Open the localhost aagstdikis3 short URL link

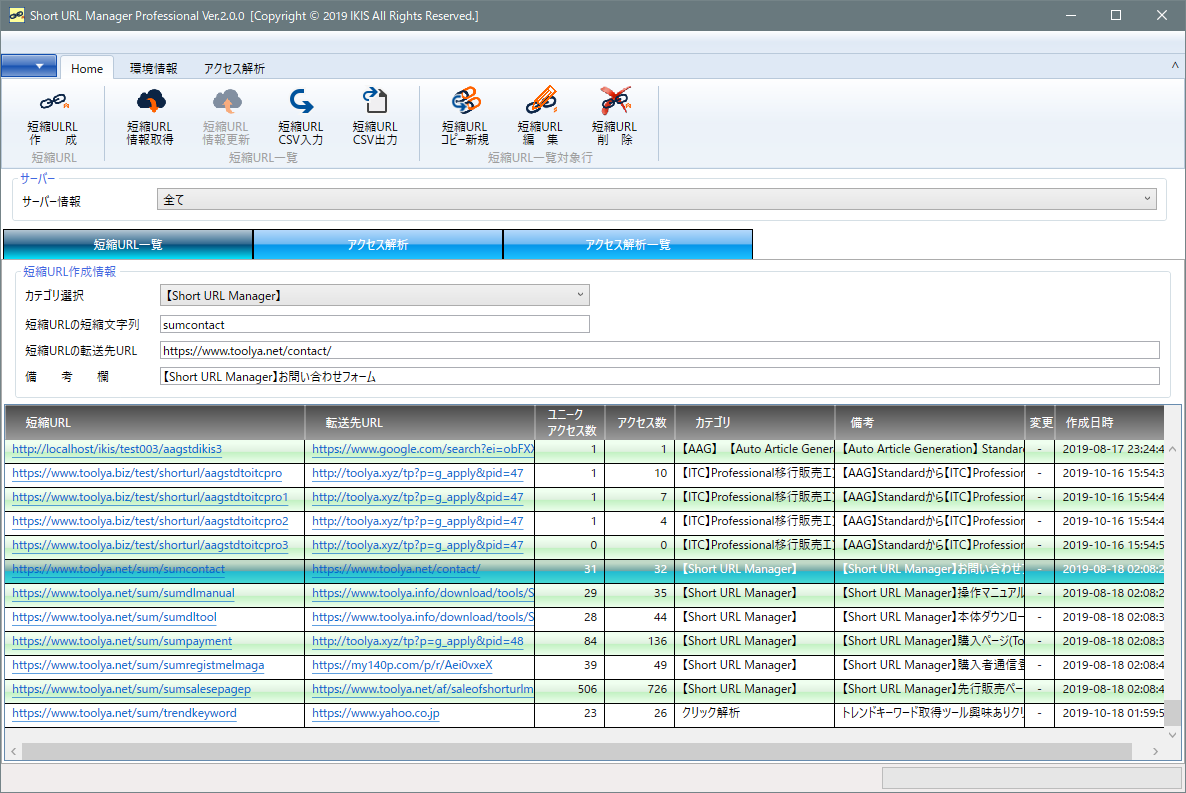tap(117, 449)
